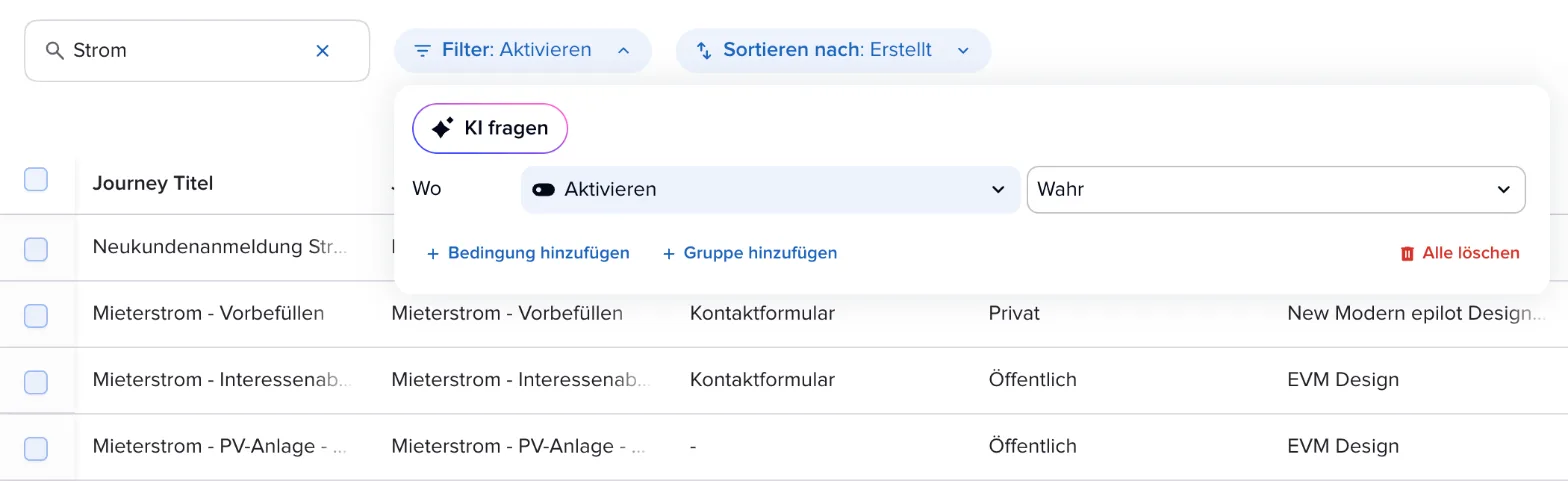1568x481 pixels.
Task: Click Öffentlich in the PV-Anlage row
Action: pos(1032,446)
